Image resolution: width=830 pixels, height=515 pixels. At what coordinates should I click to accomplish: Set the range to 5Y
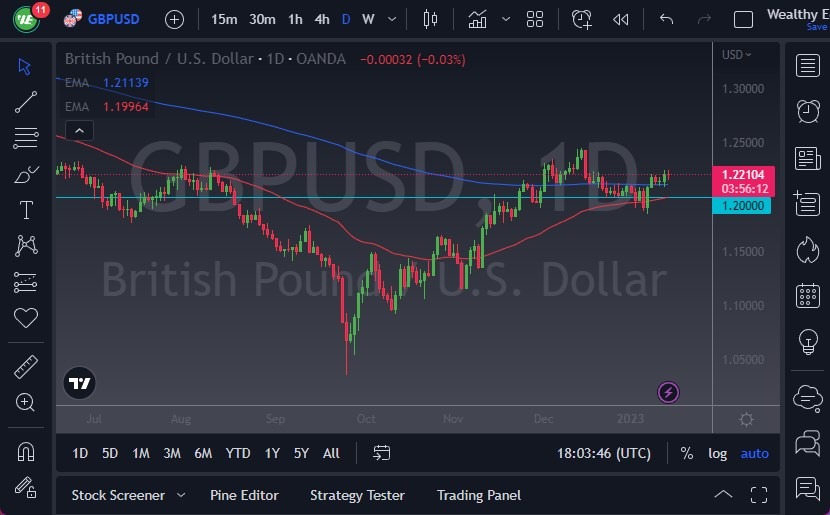coord(301,454)
